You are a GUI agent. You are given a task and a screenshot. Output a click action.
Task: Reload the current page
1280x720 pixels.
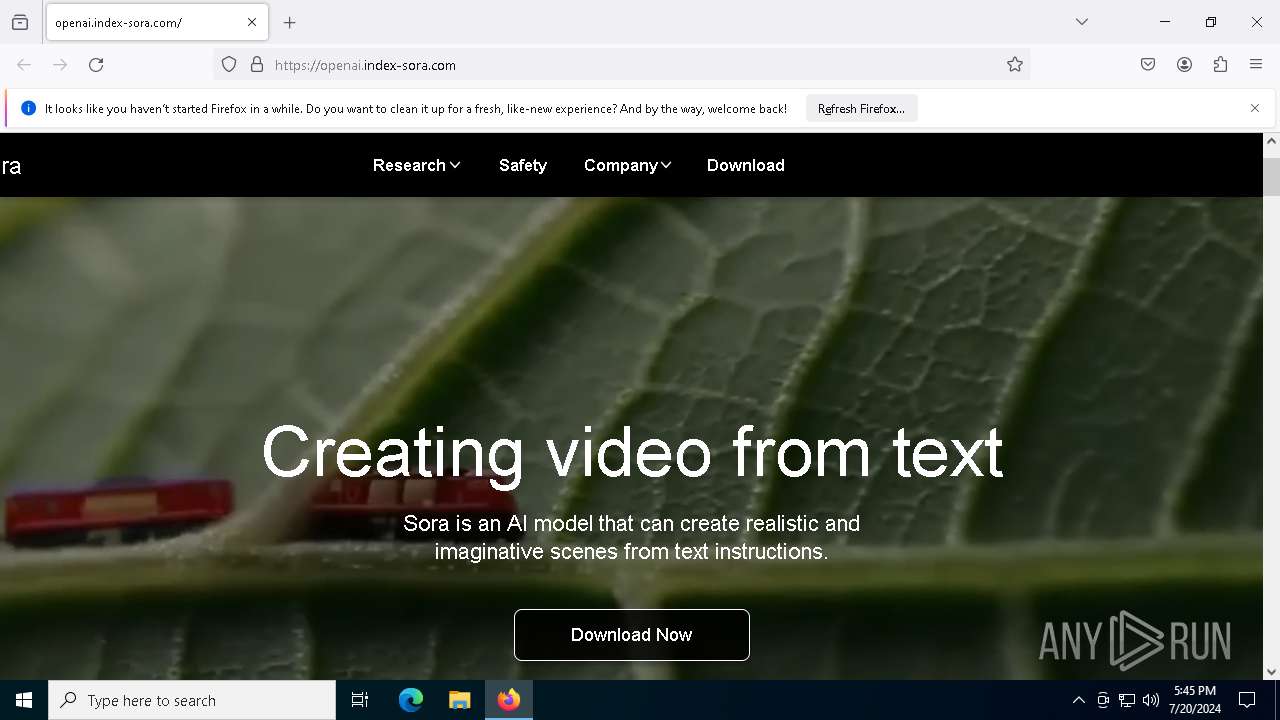(96, 65)
